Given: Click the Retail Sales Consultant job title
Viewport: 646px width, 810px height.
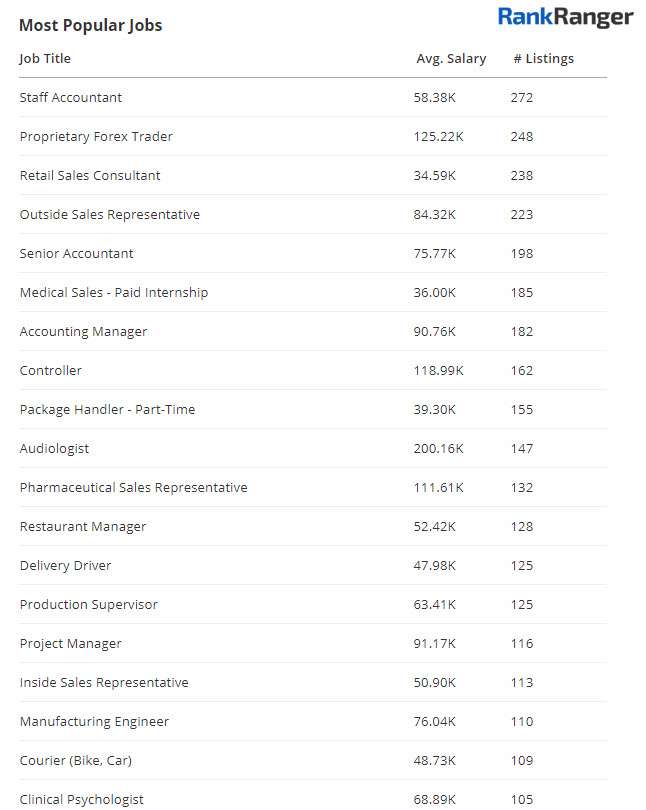Looking at the screenshot, I should tap(90, 175).
